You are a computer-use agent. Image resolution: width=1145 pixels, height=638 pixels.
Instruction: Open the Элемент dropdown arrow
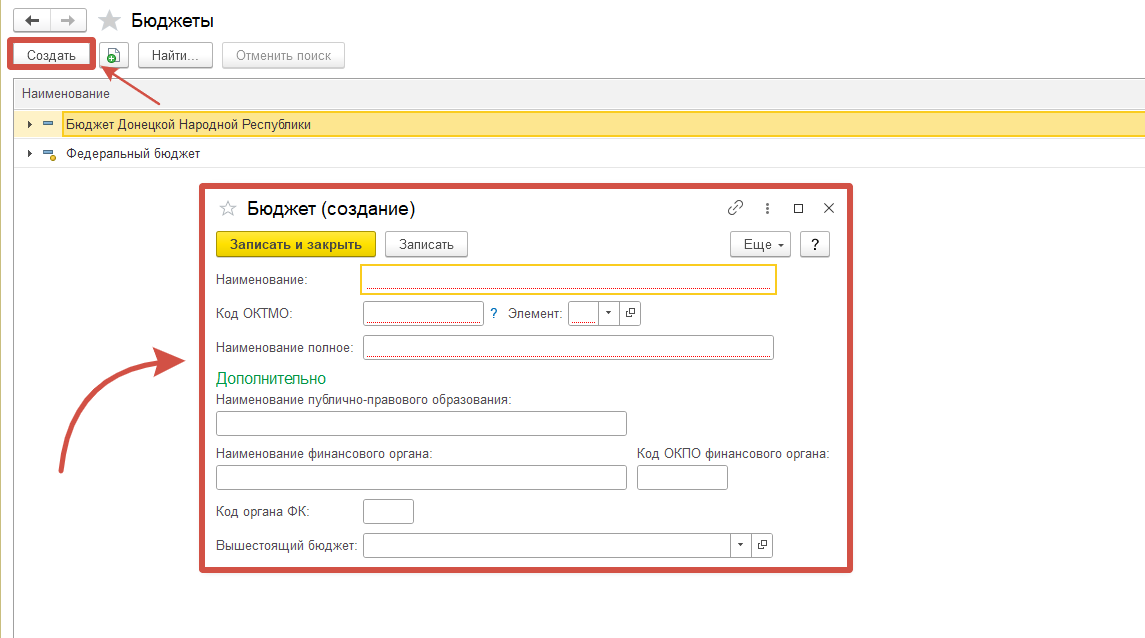608,313
